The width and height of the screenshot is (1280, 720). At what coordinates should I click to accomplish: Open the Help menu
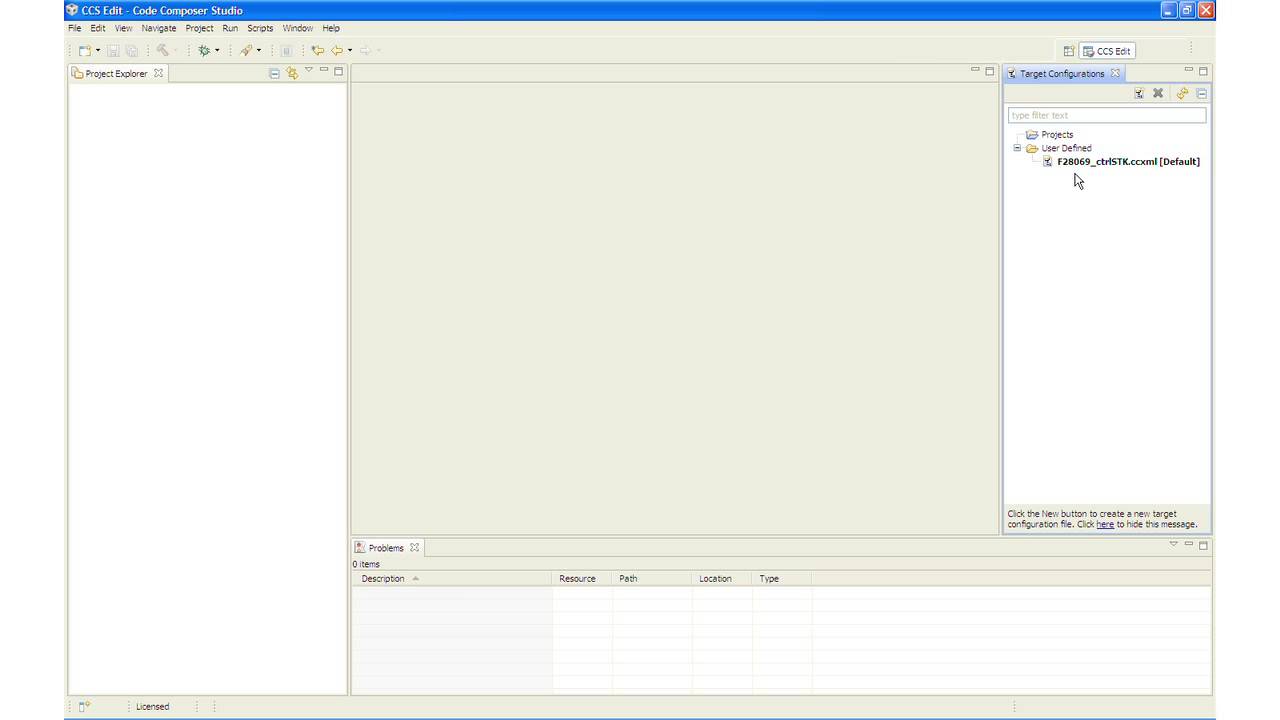(331, 28)
